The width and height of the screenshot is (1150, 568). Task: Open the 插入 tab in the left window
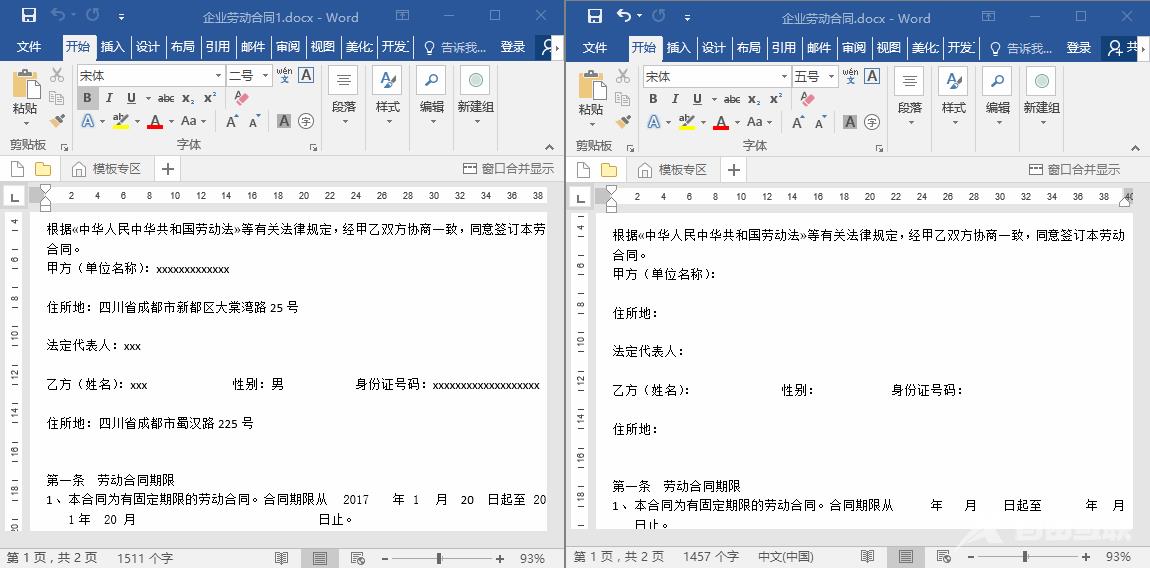(112, 47)
